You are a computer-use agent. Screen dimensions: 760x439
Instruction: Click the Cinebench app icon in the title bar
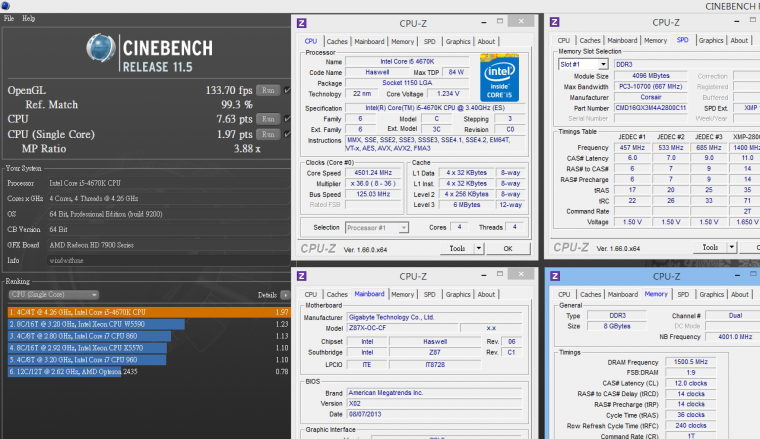(5, 6)
